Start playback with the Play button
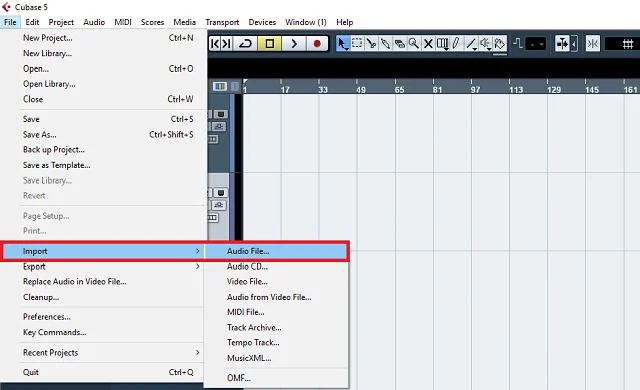This screenshot has width=640, height=390. click(x=294, y=44)
